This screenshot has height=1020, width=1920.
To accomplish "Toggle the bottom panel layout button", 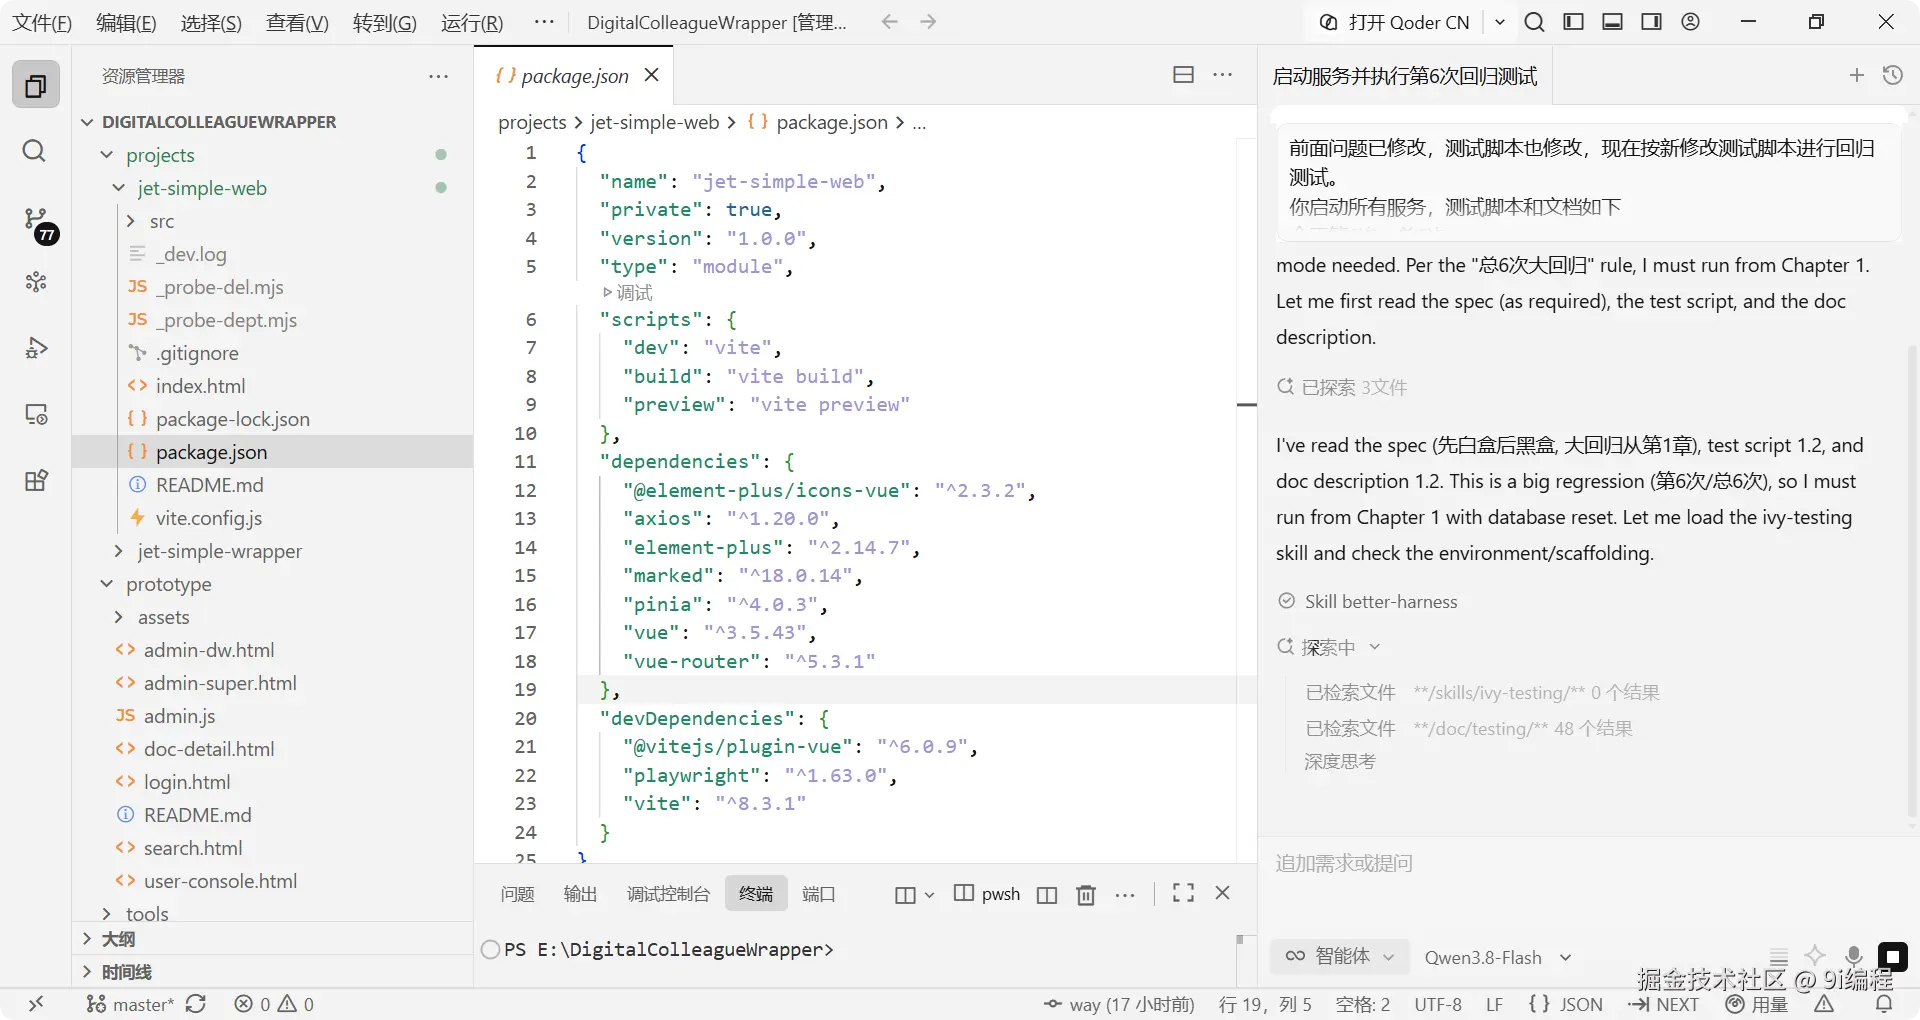I will tap(1613, 22).
